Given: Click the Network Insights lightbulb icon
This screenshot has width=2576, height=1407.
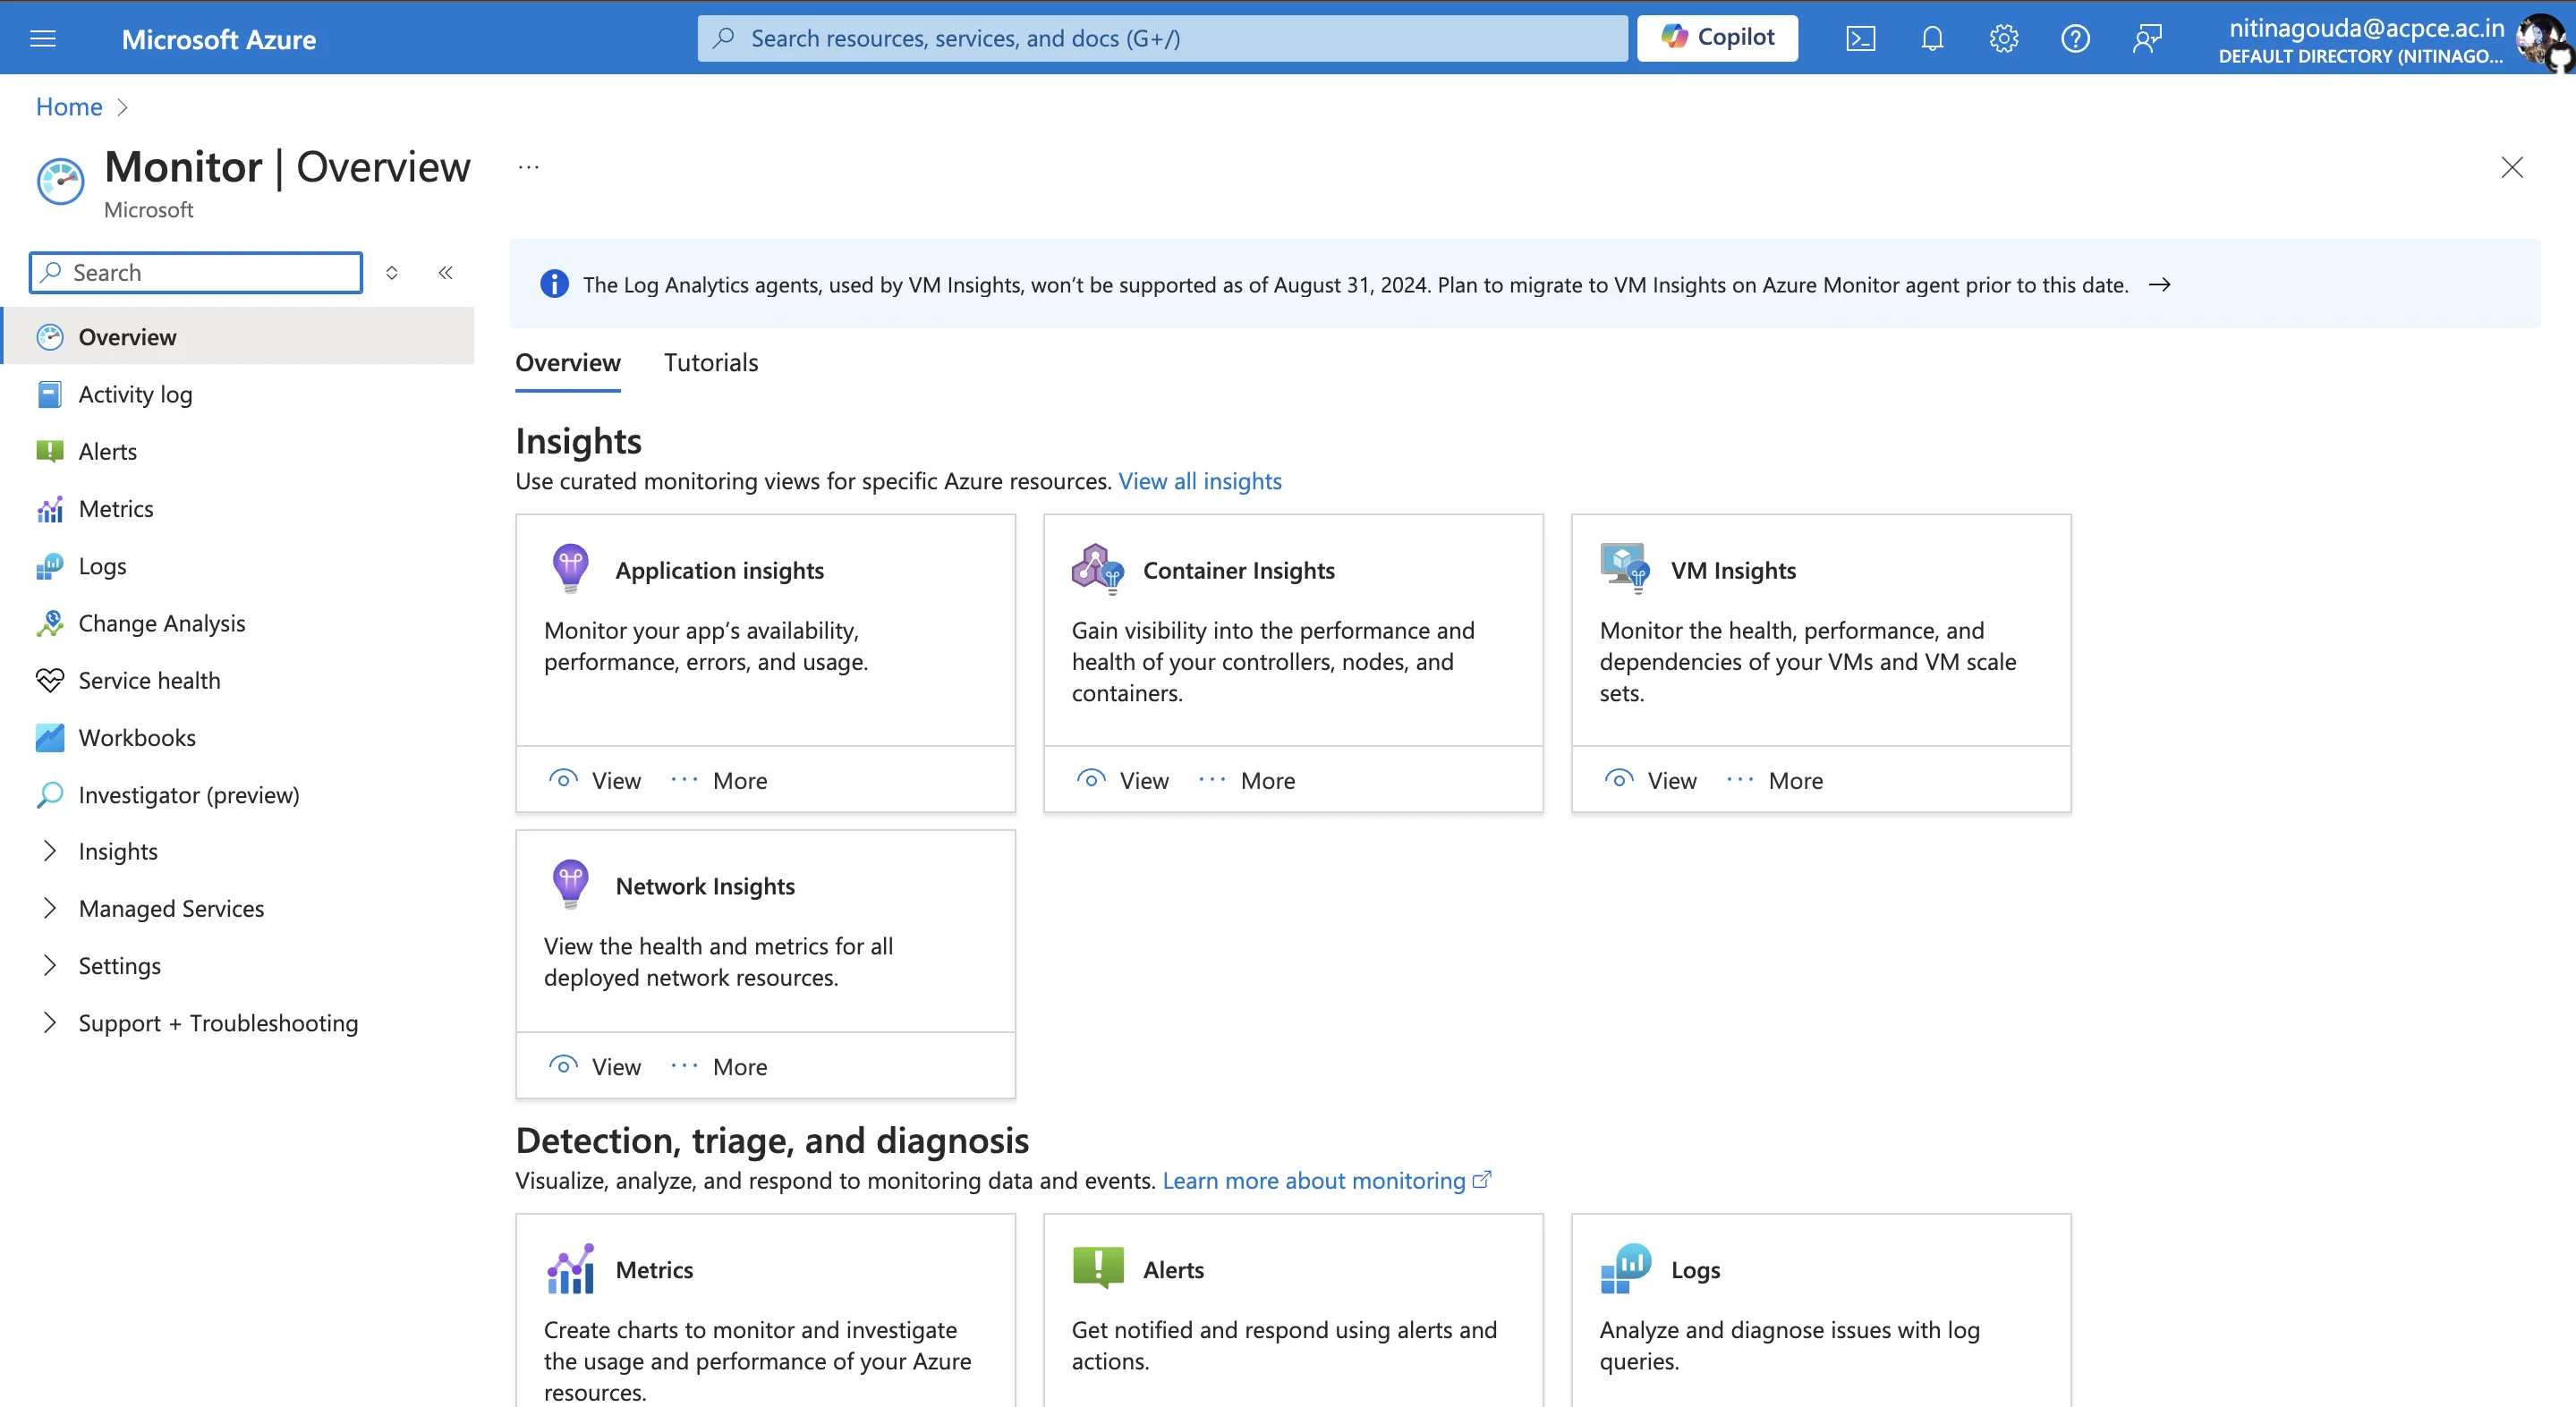Looking at the screenshot, I should coord(571,884).
